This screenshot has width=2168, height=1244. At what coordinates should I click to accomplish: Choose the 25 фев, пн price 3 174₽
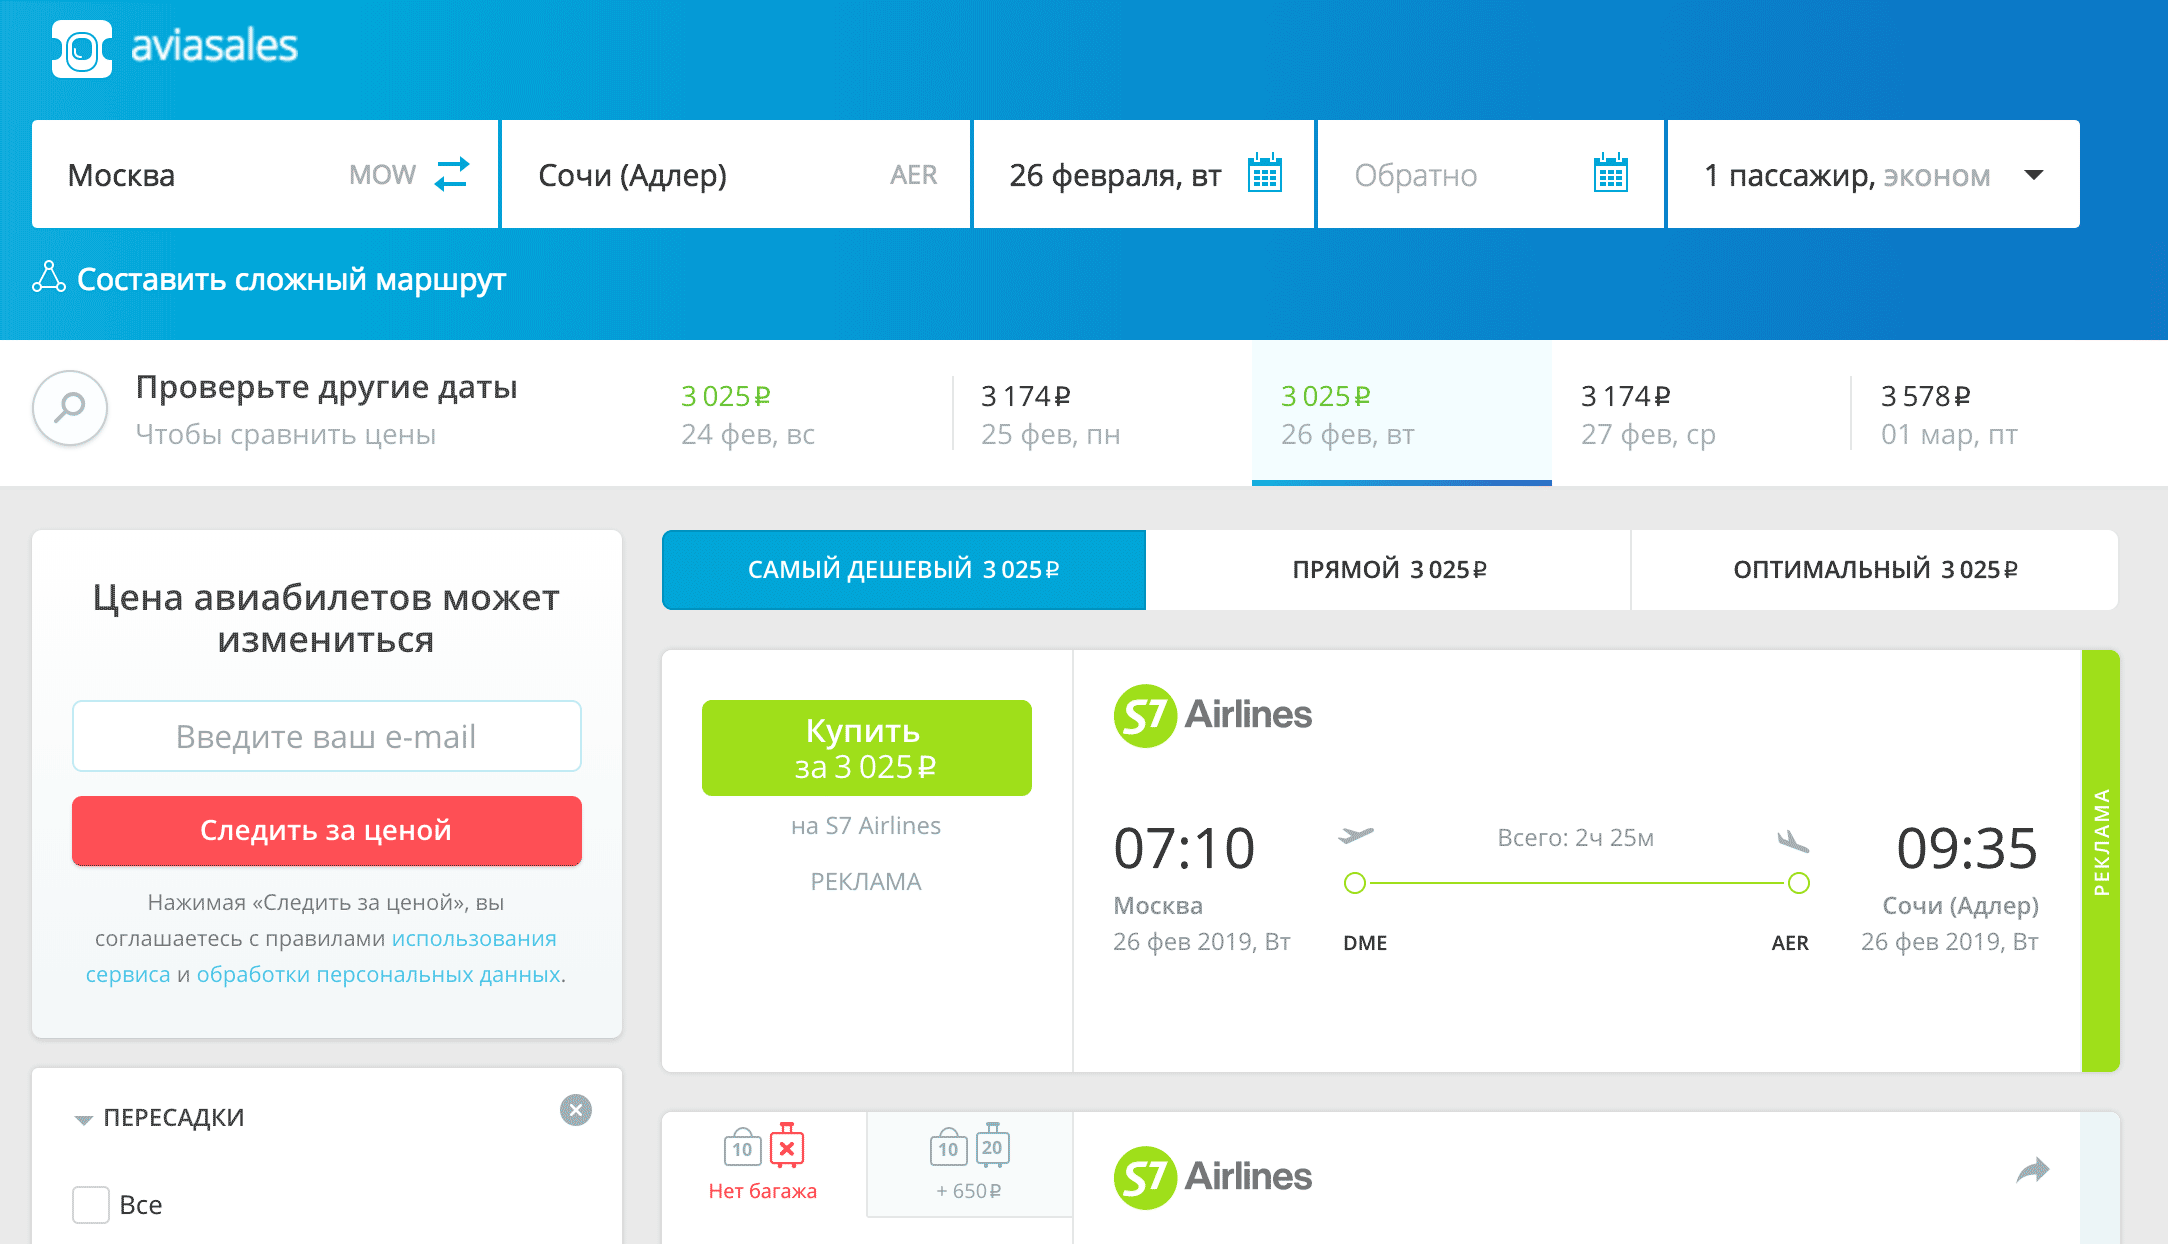pos(1101,414)
